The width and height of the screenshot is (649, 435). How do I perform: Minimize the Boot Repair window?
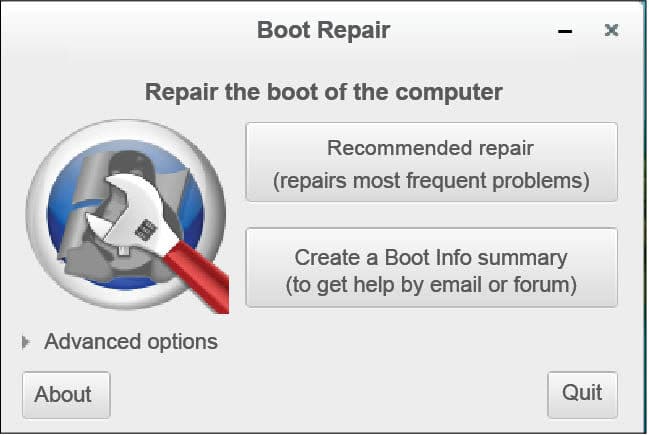pos(565,31)
